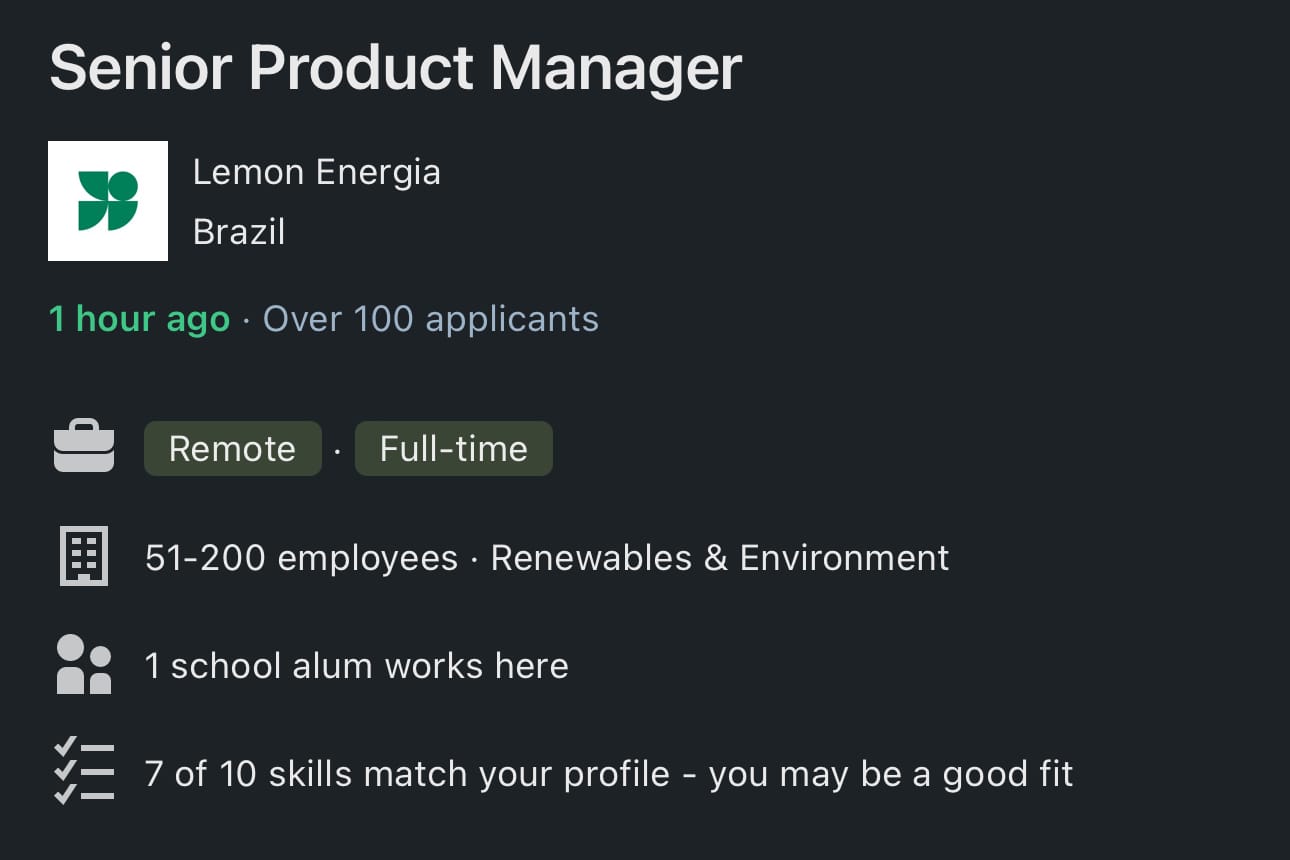This screenshot has height=860, width=1290.
Task: Click the 1 hour ago posting time
Action: pos(139,319)
